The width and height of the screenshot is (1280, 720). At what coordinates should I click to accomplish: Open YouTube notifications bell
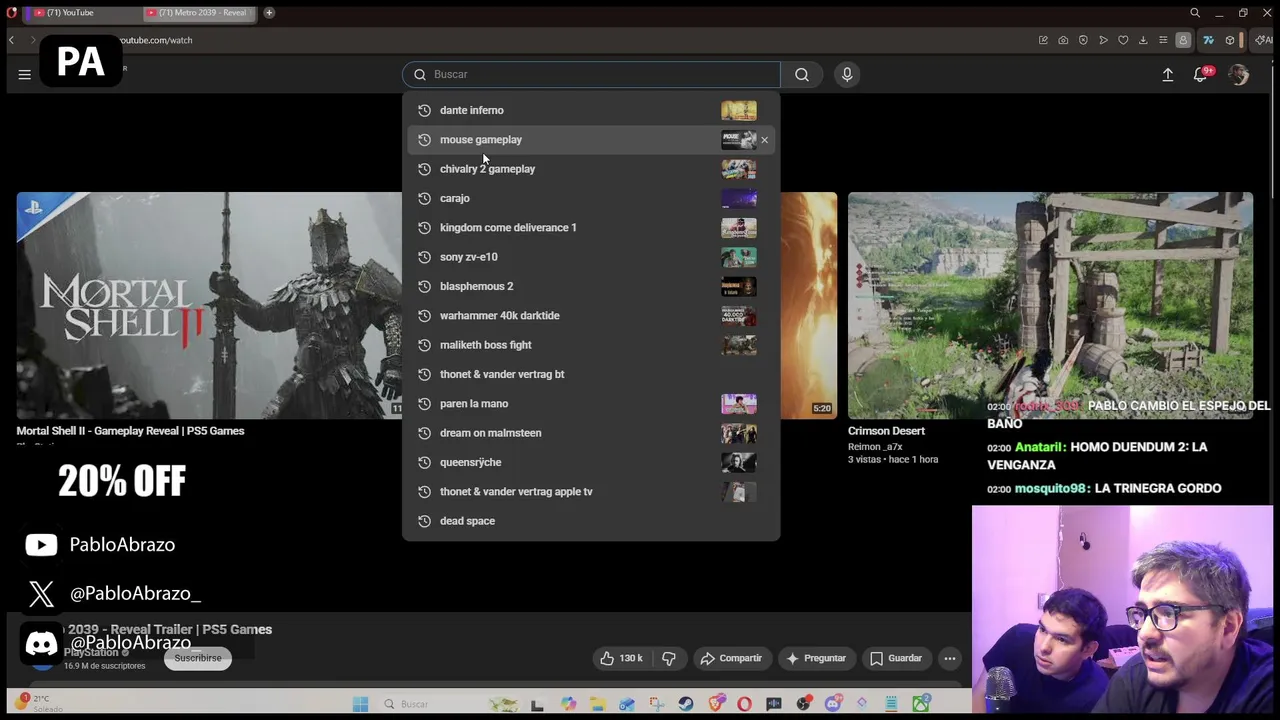pos(1201,75)
